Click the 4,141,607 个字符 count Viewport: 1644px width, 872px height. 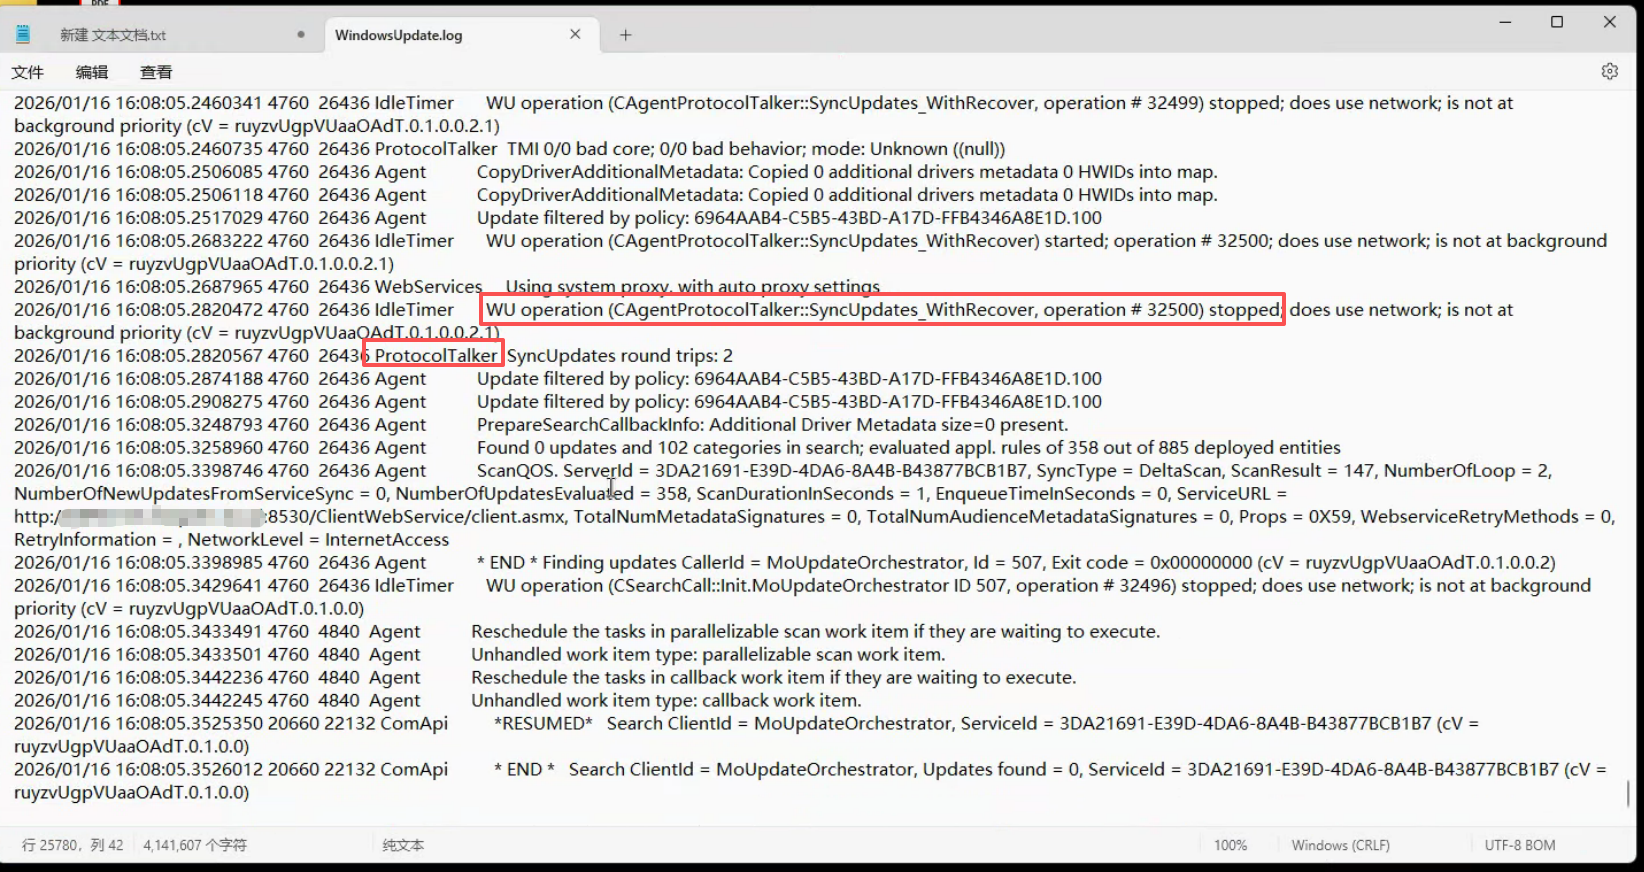point(195,845)
